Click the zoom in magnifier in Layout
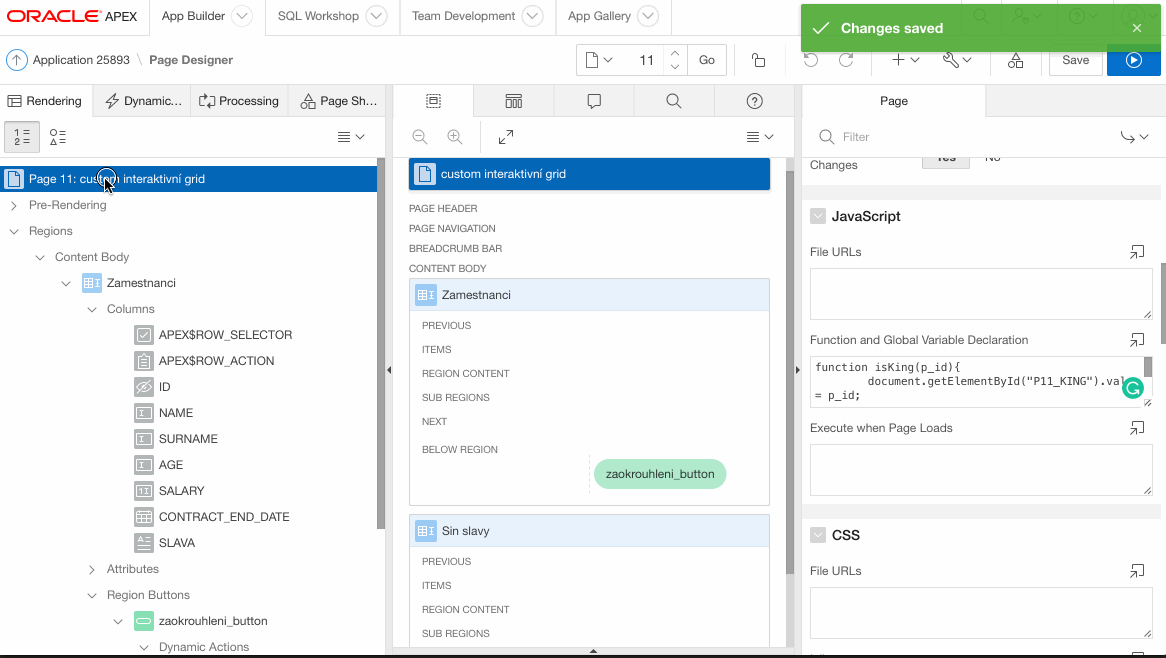This screenshot has height=658, width=1166. pyautogui.click(x=455, y=137)
